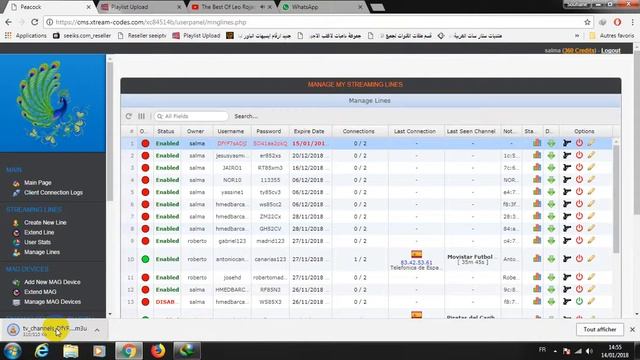Viewport: 640px width, 360px height.
Task: Click the browser back arrow
Action: pyautogui.click(x=9, y=22)
